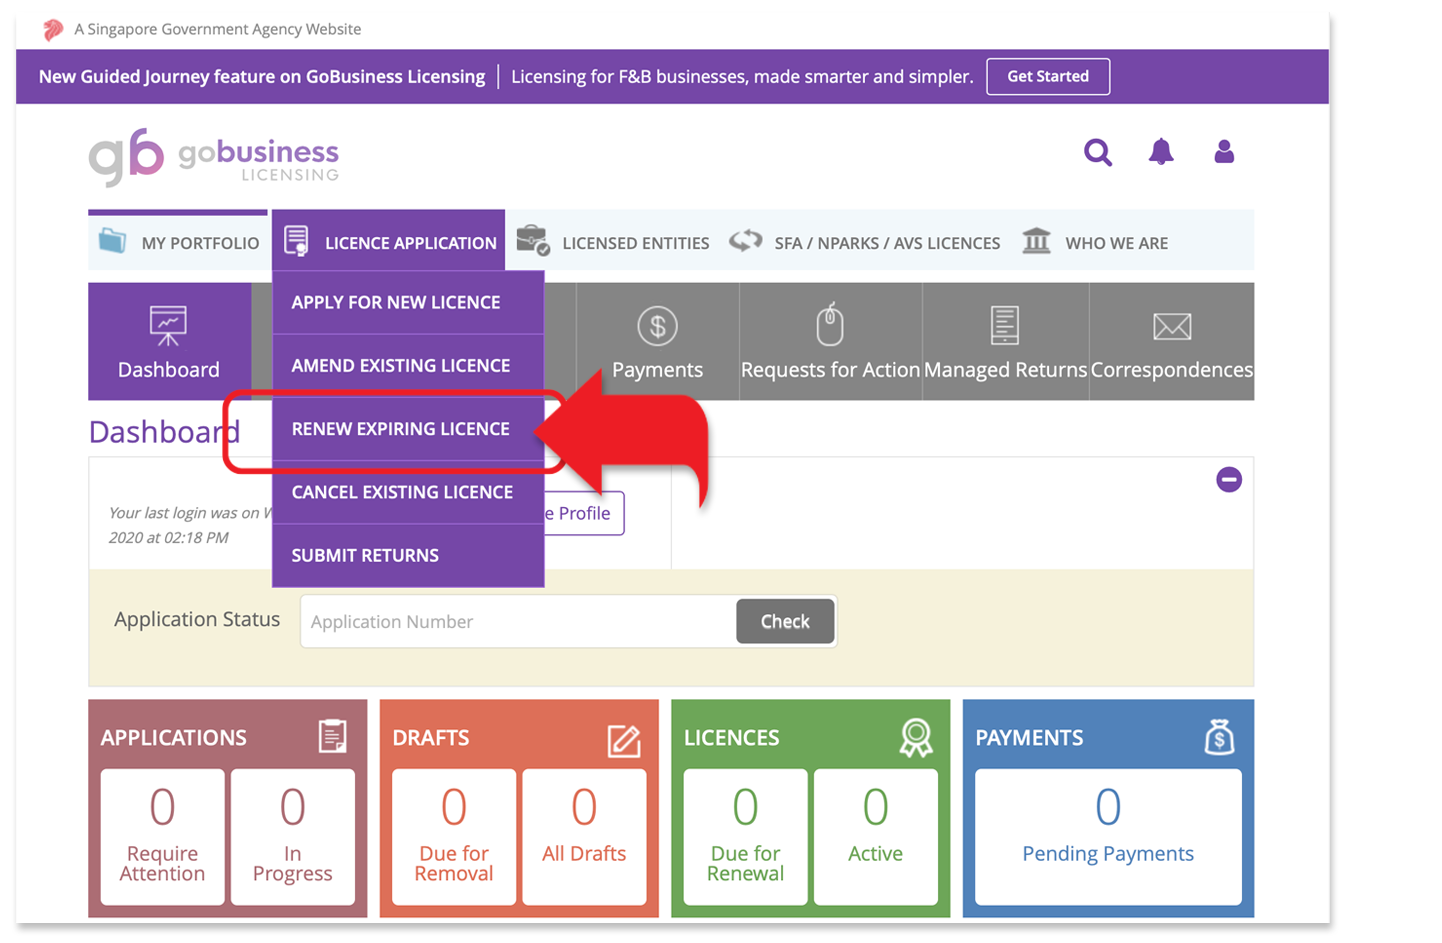The height and width of the screenshot is (943, 1442).
Task: Click the Correspondences envelope icon
Action: point(1172,326)
